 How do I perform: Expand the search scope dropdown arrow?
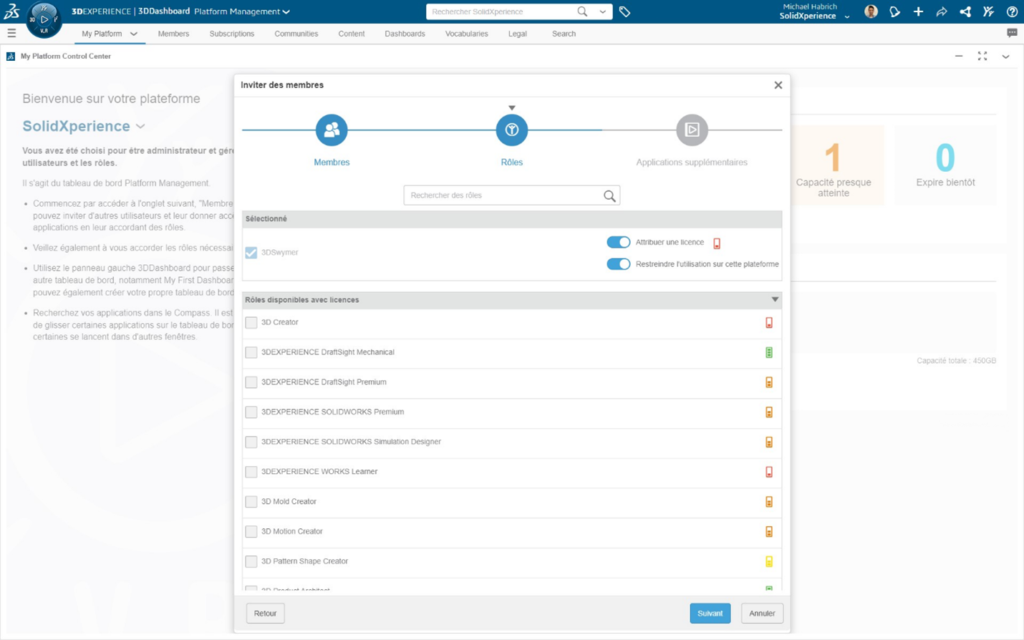click(602, 11)
